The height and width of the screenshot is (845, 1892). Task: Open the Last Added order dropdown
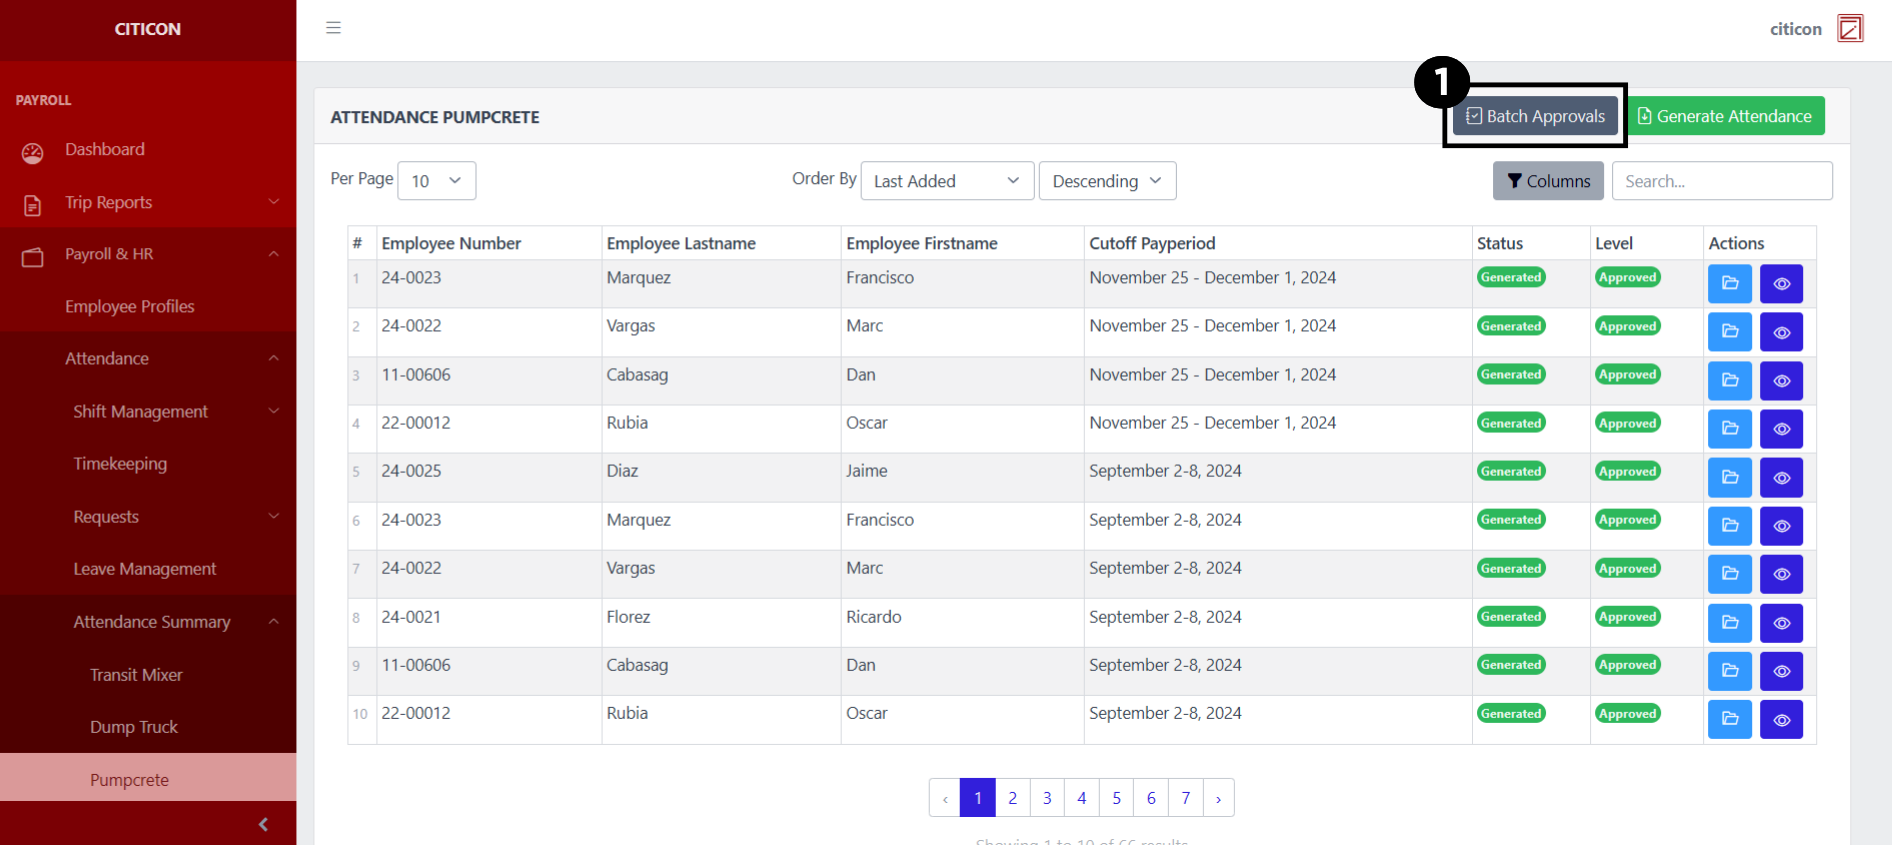pyautogui.click(x=946, y=181)
